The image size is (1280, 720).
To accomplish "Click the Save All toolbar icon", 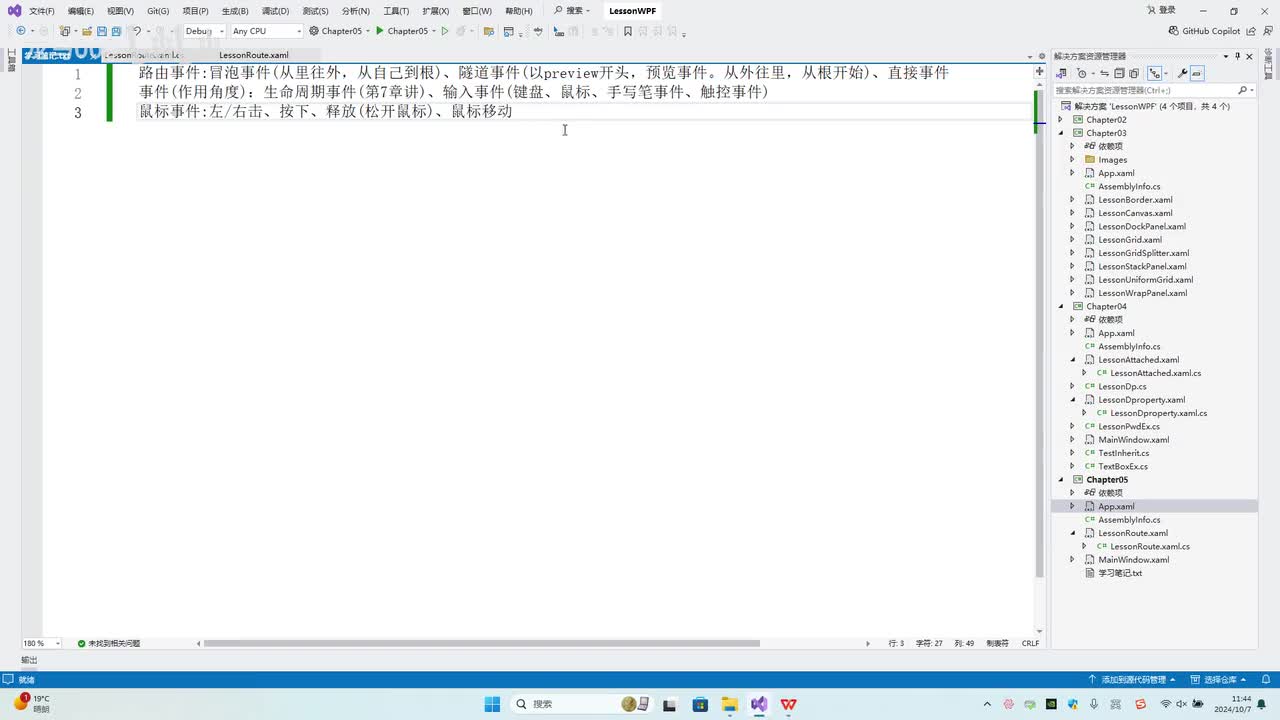I will coord(115,31).
